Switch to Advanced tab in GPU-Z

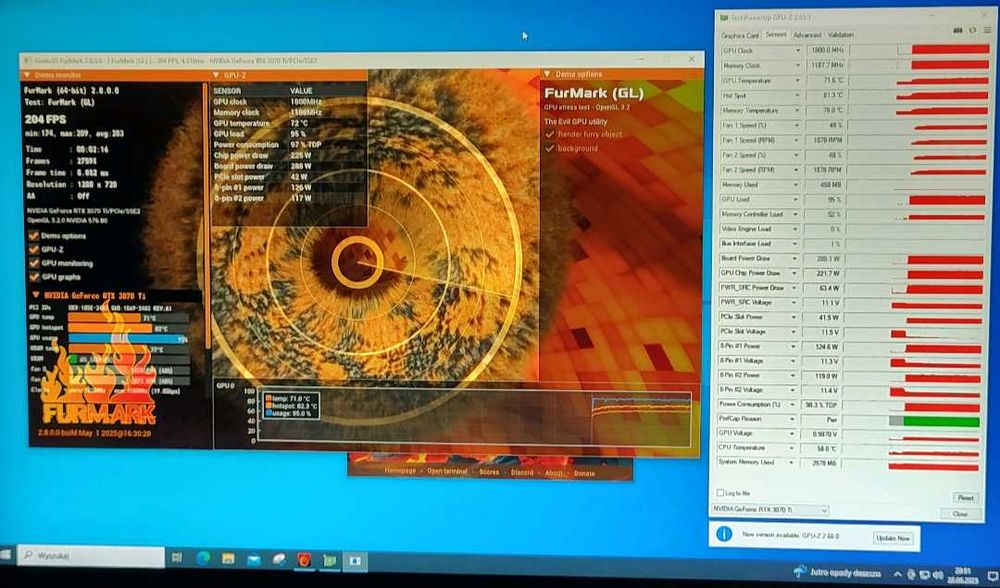807,35
